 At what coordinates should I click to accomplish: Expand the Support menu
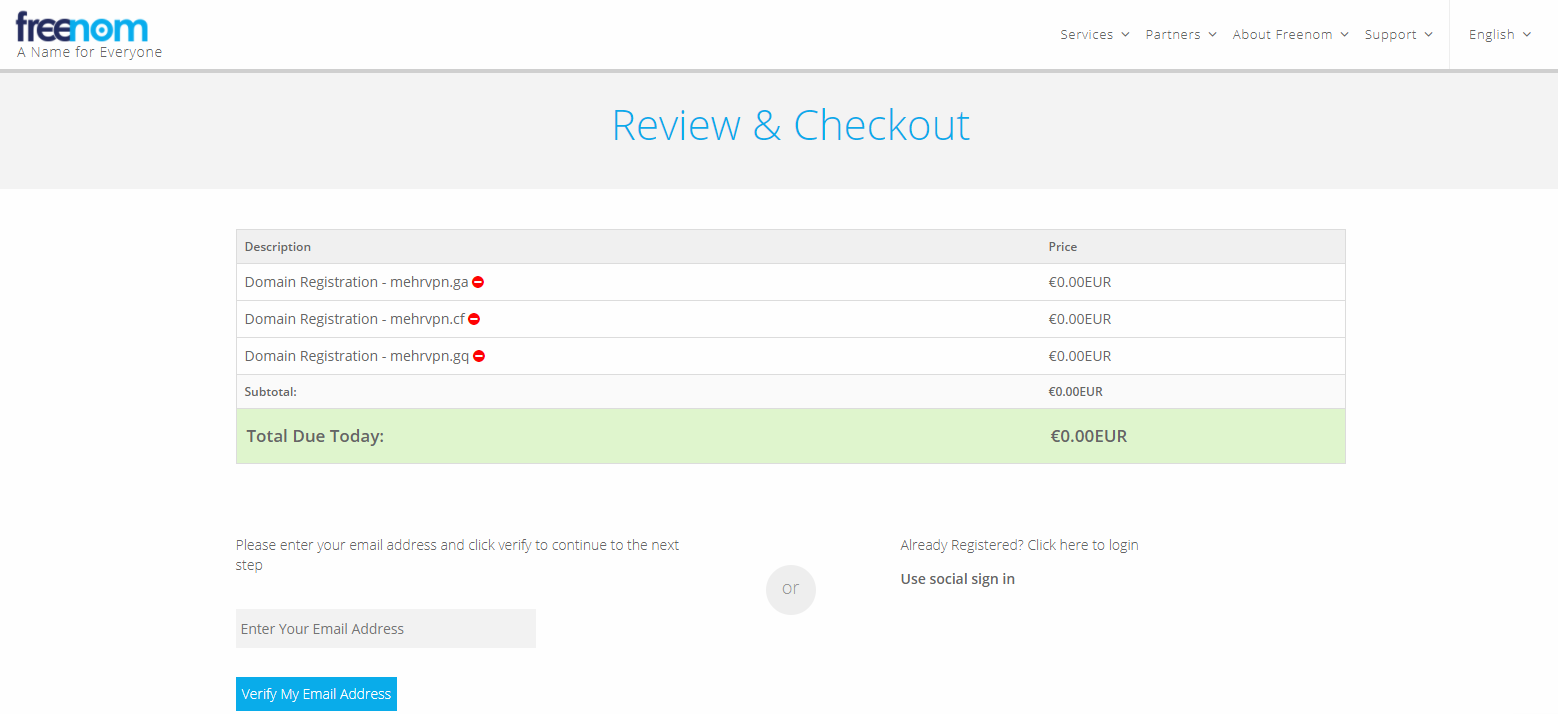point(1398,34)
